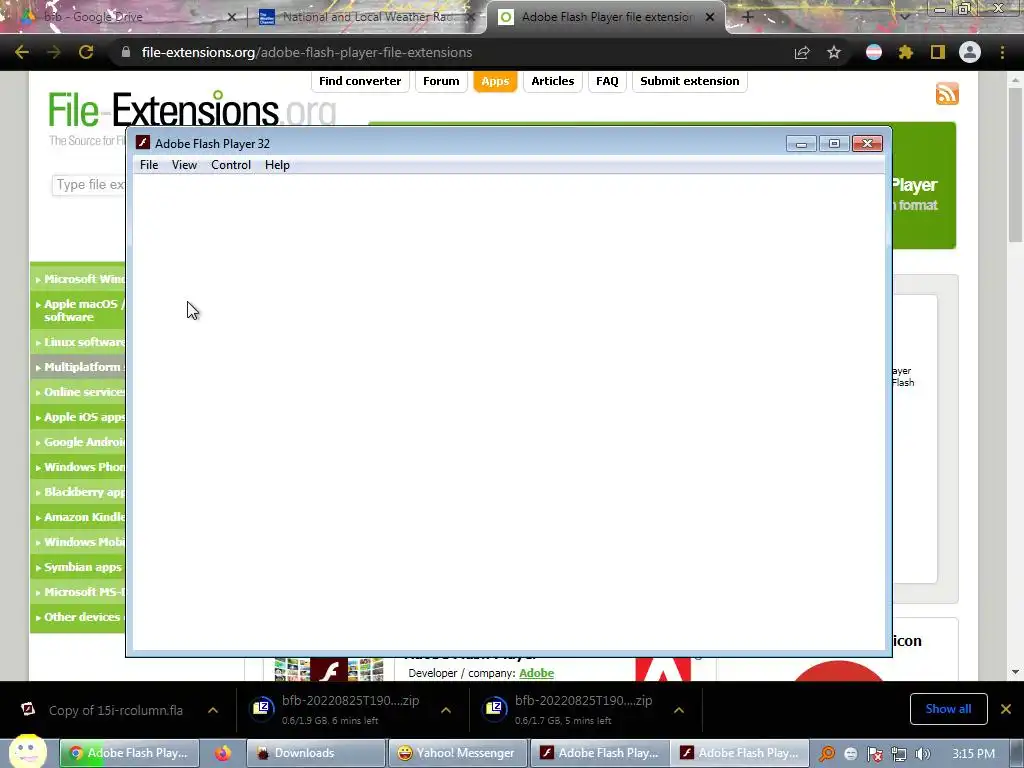Open a new Chrome tab

748,17
